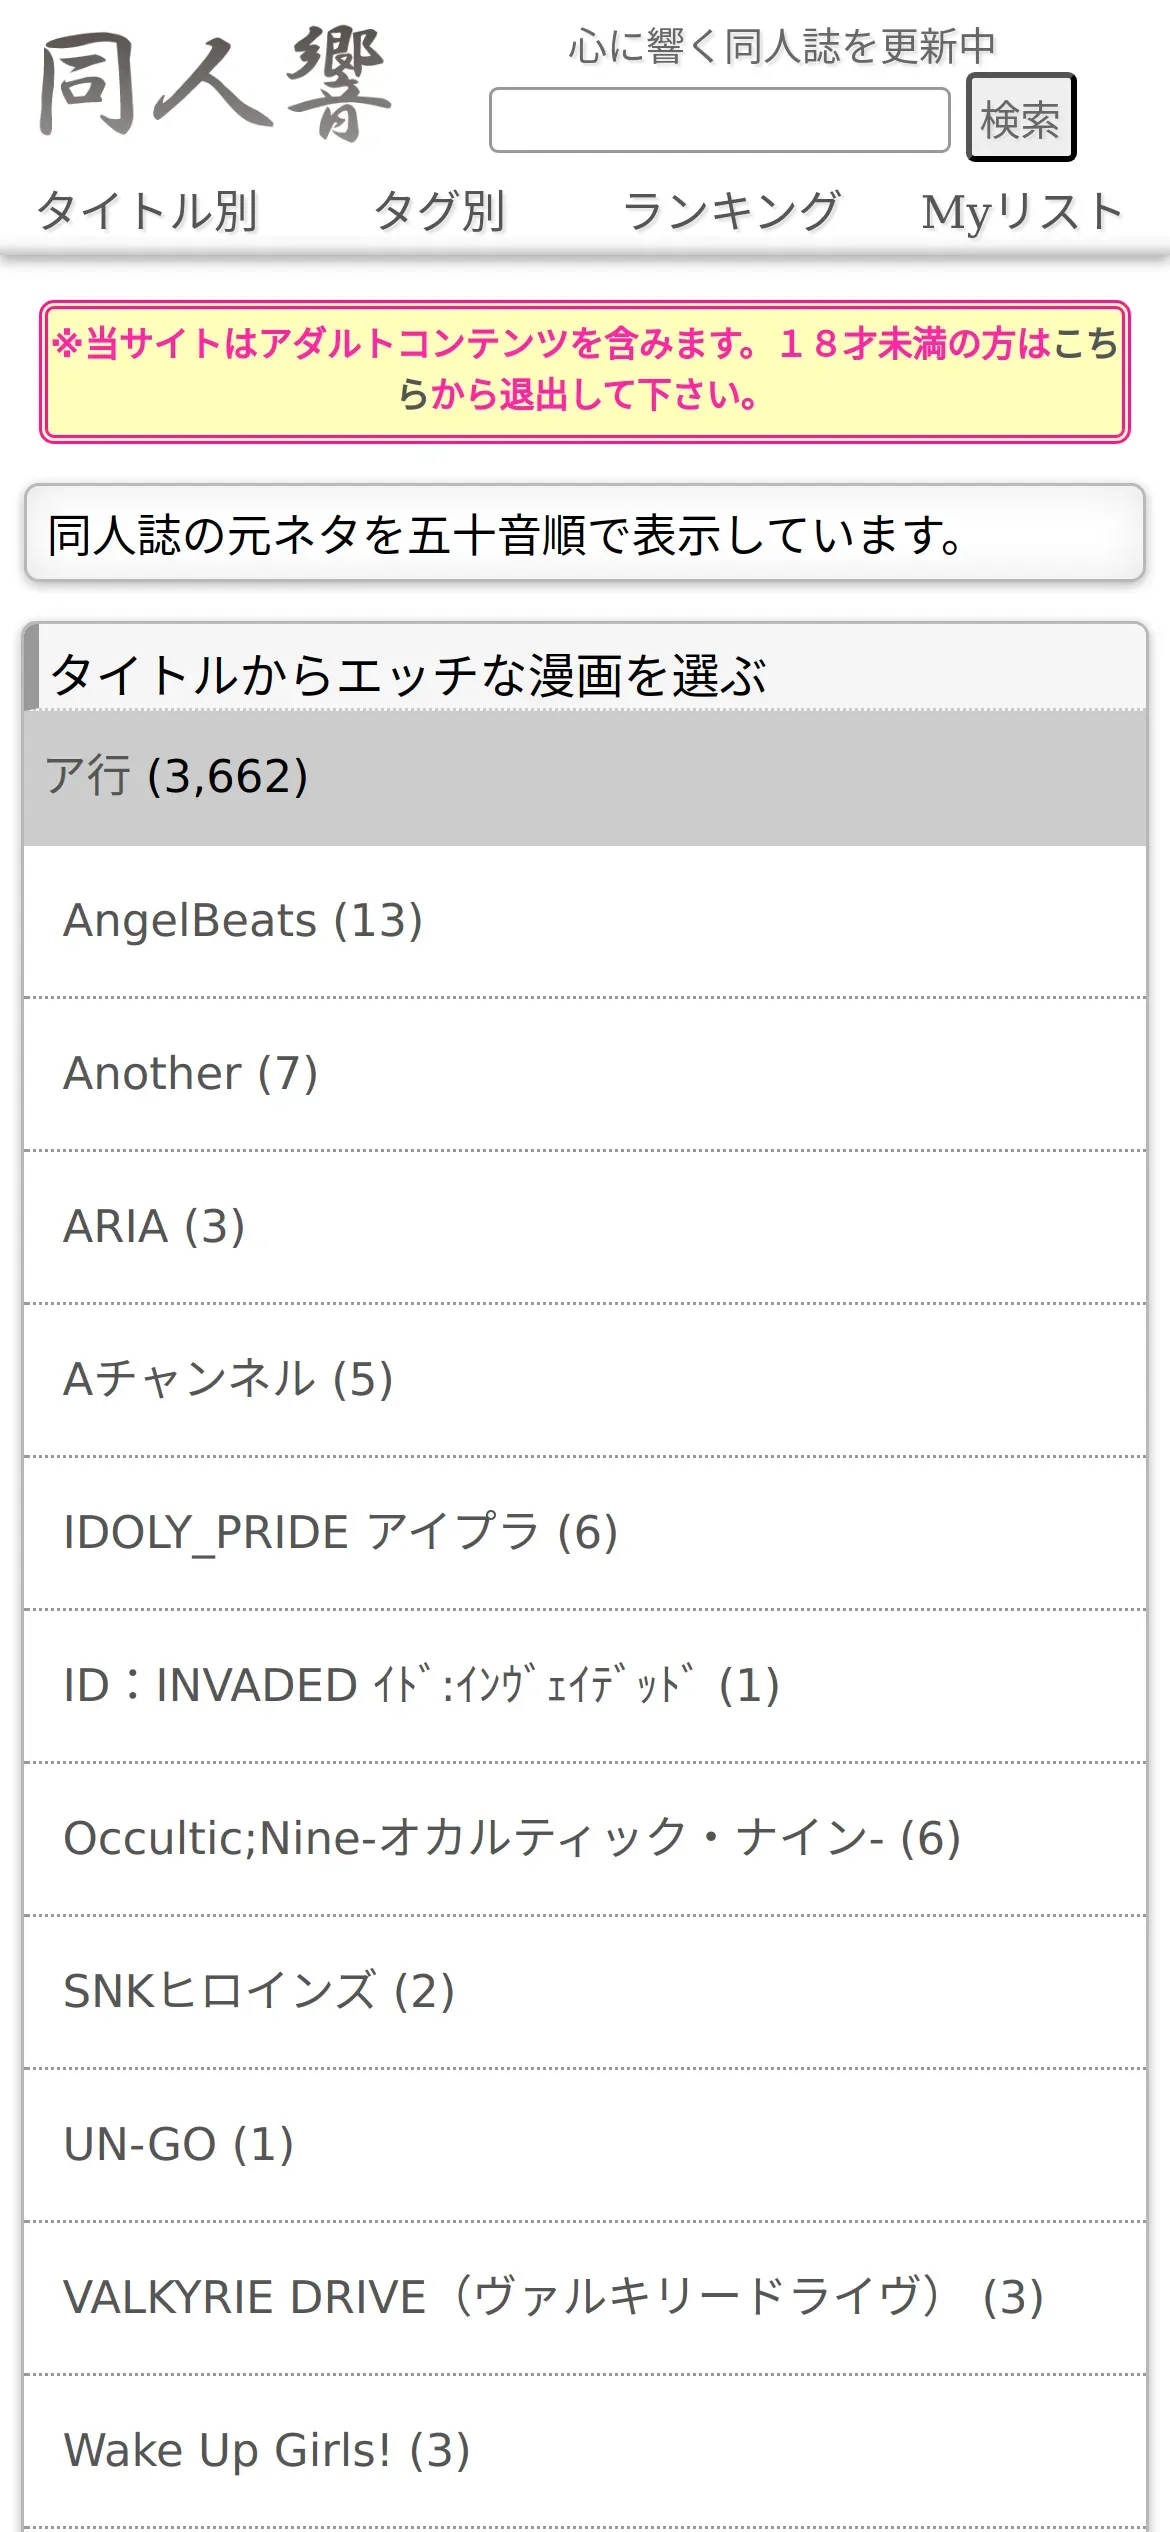Open the ARIA (3) entry

coord(154,1226)
